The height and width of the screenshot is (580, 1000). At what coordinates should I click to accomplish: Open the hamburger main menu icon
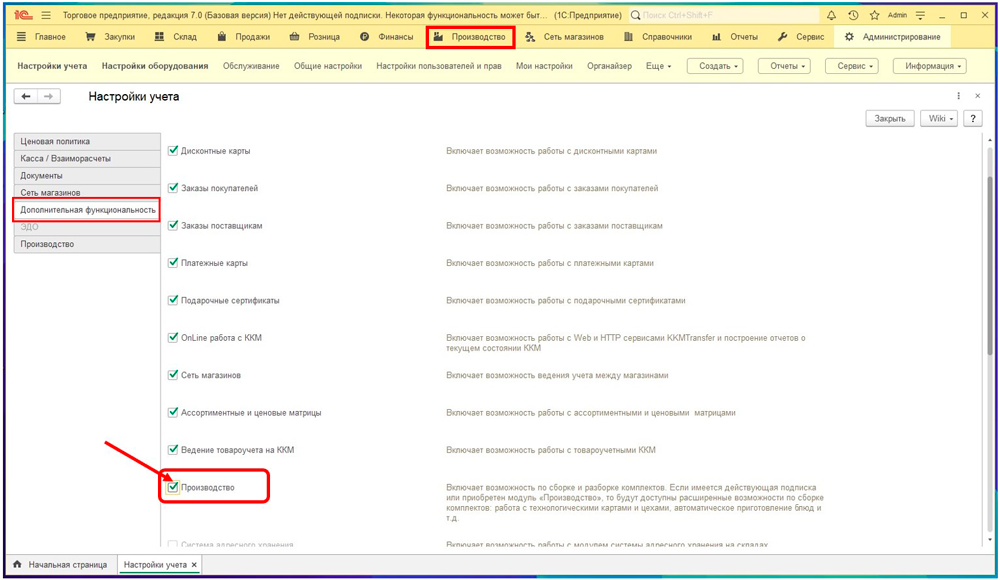[x=46, y=16]
